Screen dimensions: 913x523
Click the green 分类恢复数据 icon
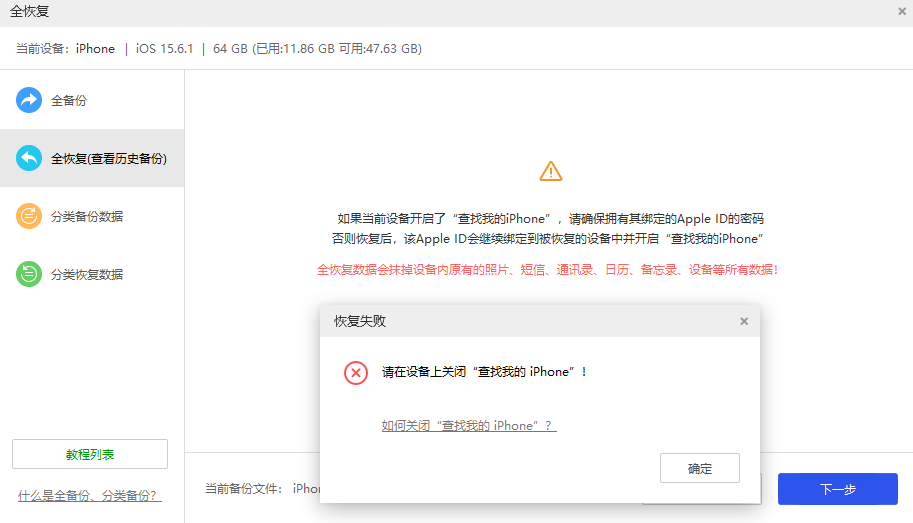pos(29,274)
